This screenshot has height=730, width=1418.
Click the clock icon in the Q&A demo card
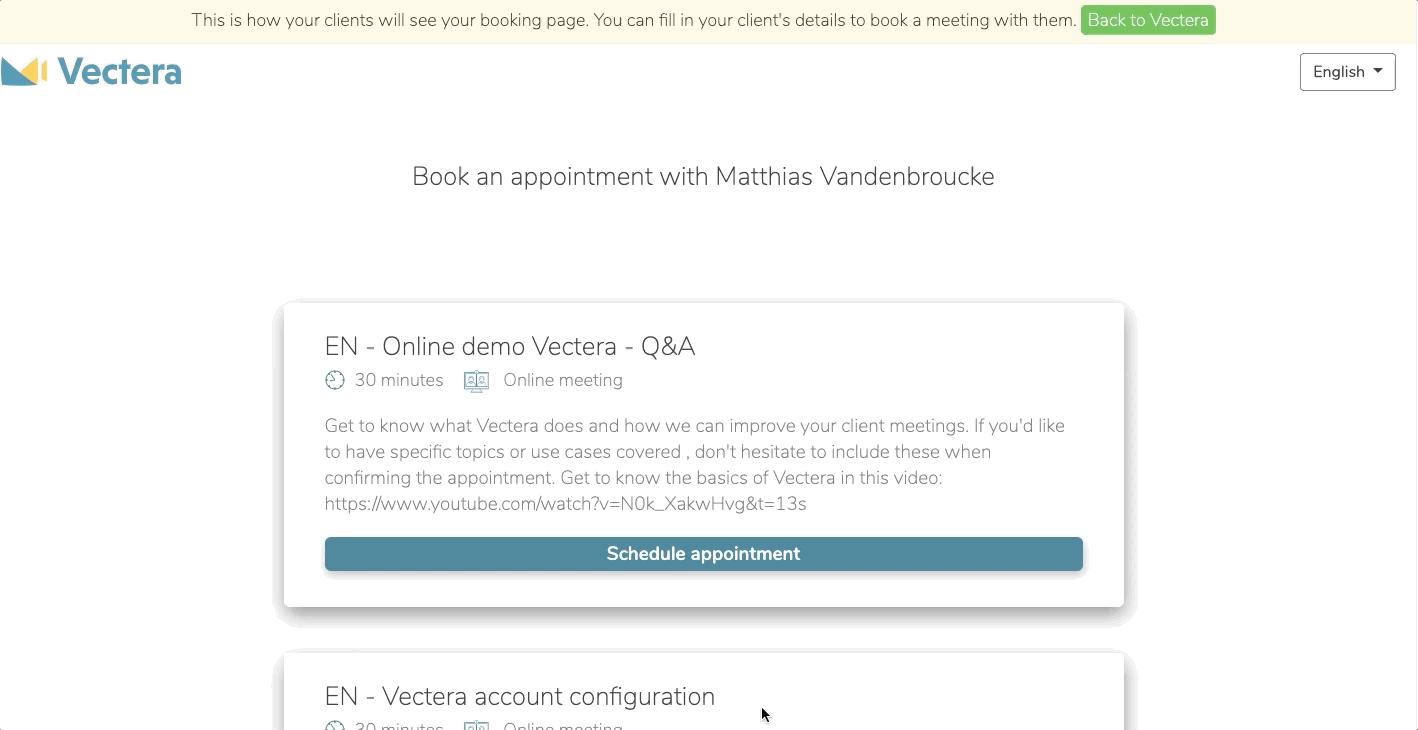coord(335,380)
